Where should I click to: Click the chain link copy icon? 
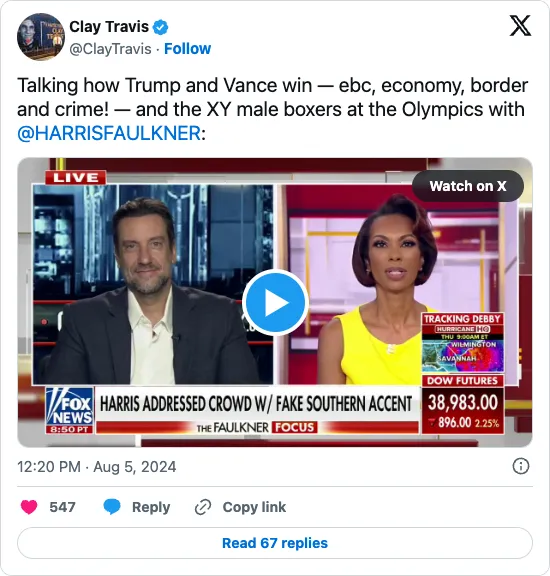[x=203, y=507]
